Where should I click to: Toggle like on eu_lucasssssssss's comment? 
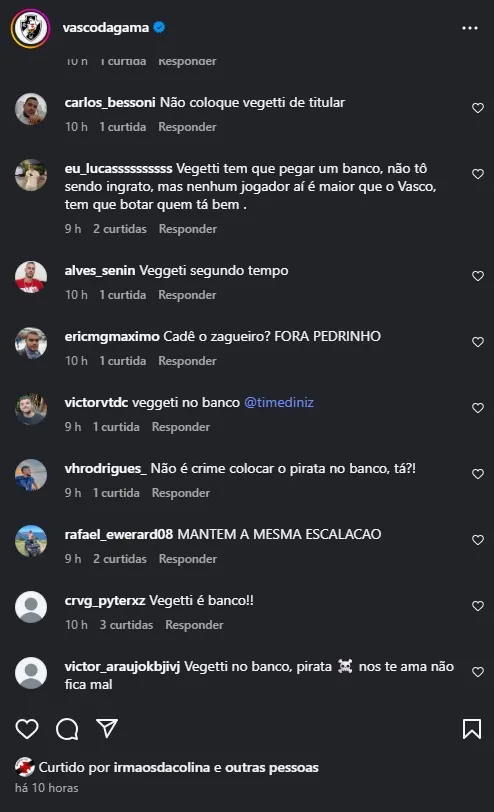(x=477, y=174)
